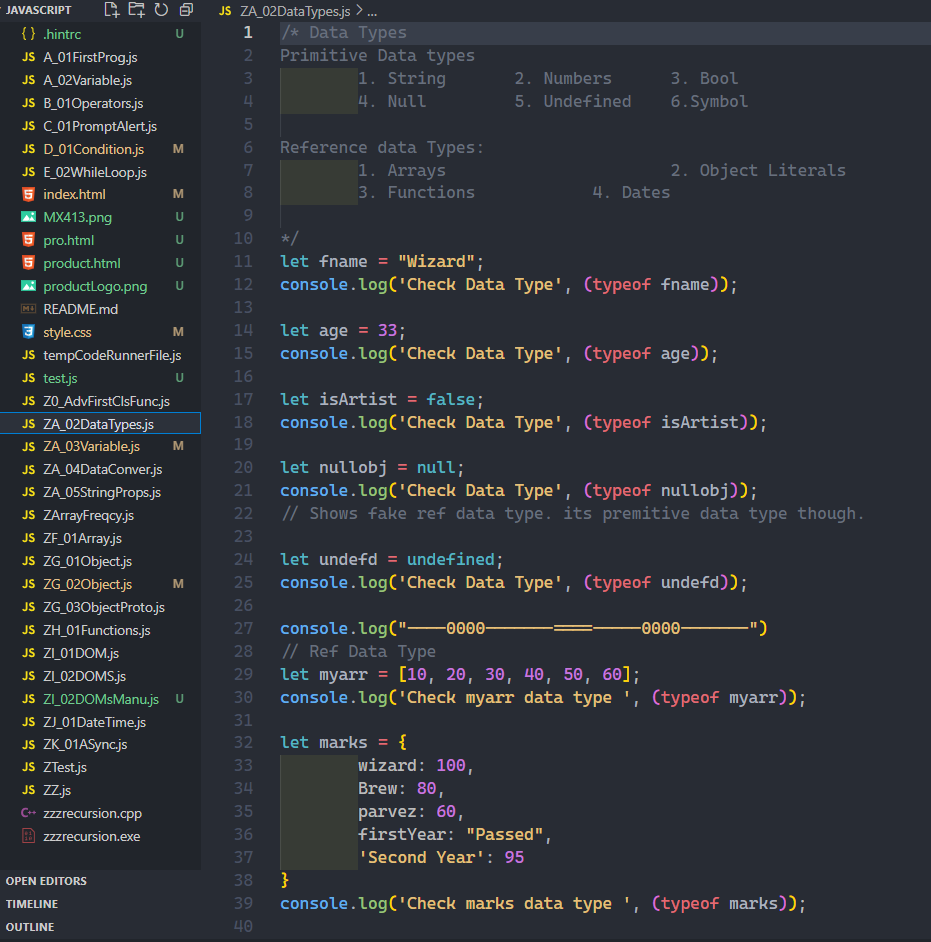The height and width of the screenshot is (942, 931).
Task: Expand the OUTLINE section
Action: coord(30,927)
